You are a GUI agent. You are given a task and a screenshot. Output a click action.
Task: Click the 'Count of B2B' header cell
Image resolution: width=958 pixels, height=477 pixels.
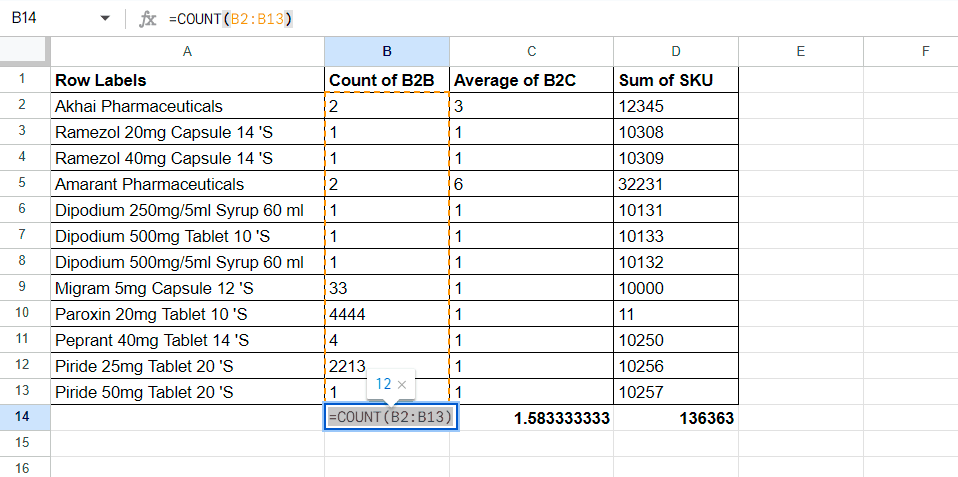(387, 80)
